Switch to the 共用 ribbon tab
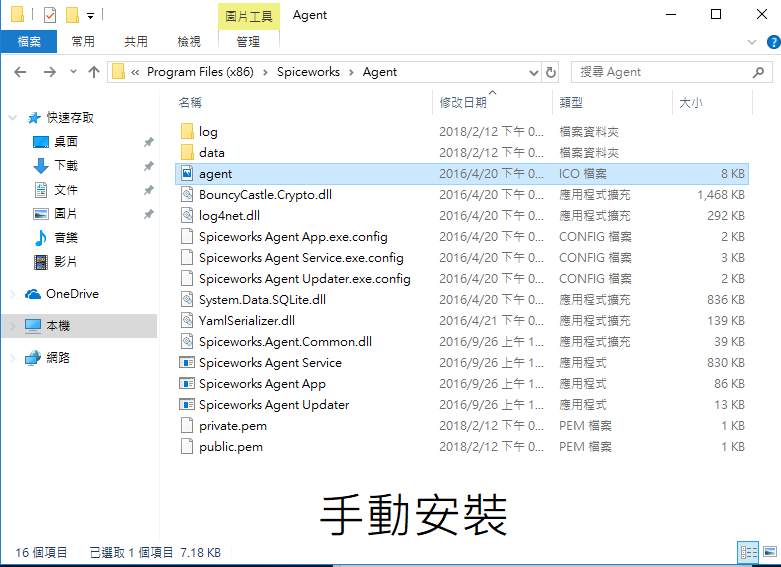Viewport: 781px width, 567px height. (136, 41)
